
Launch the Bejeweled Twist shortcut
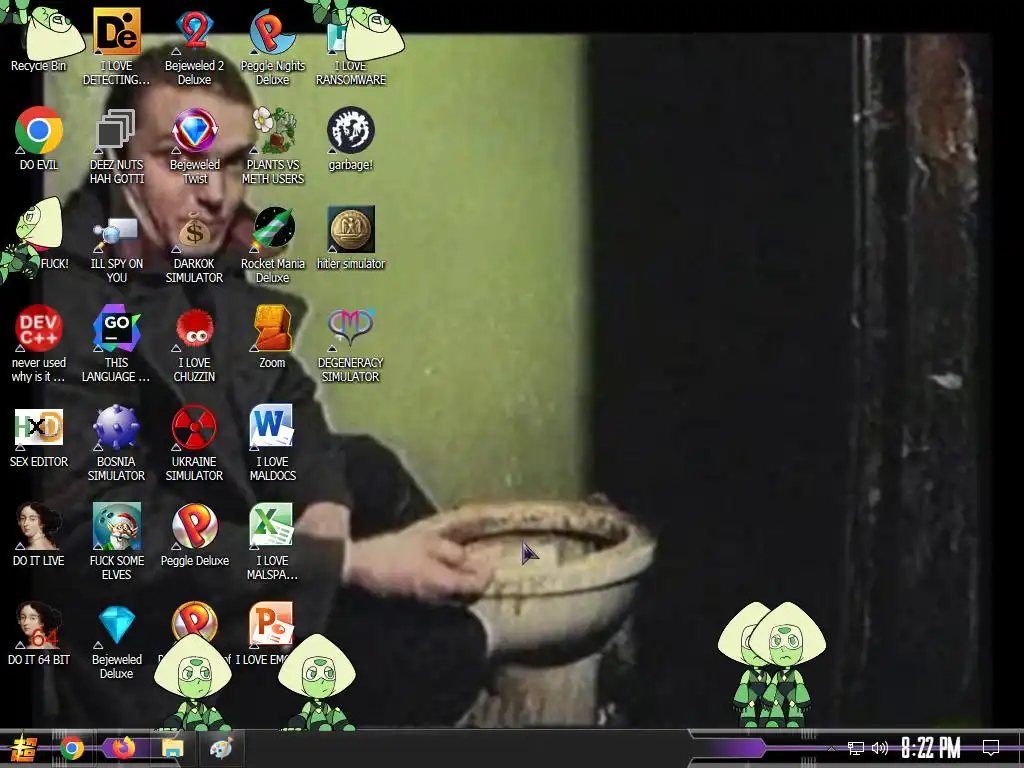pos(194,145)
